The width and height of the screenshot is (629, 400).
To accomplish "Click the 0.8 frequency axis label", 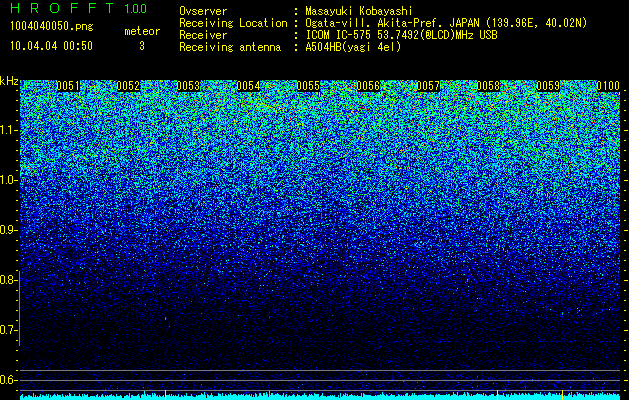I will 9,280.
